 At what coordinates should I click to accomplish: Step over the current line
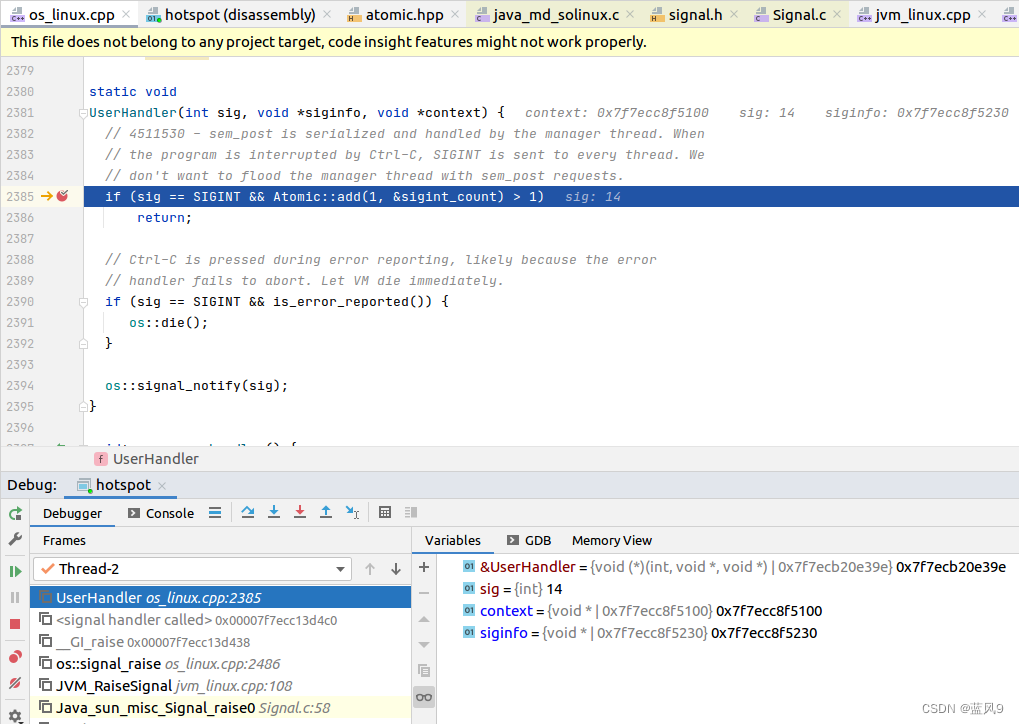point(248,512)
